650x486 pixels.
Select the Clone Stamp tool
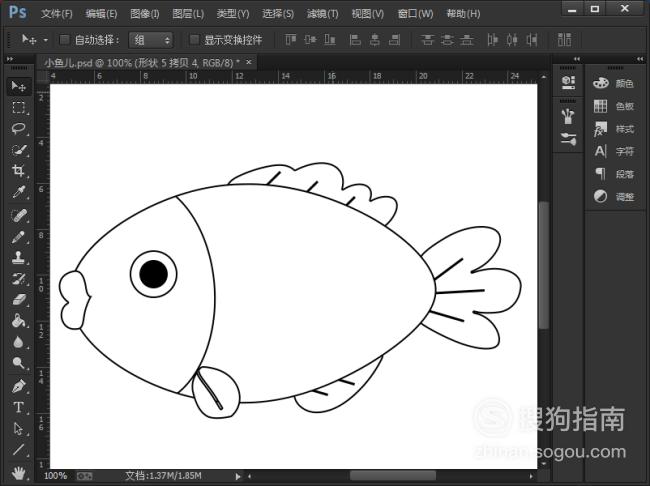[19, 258]
